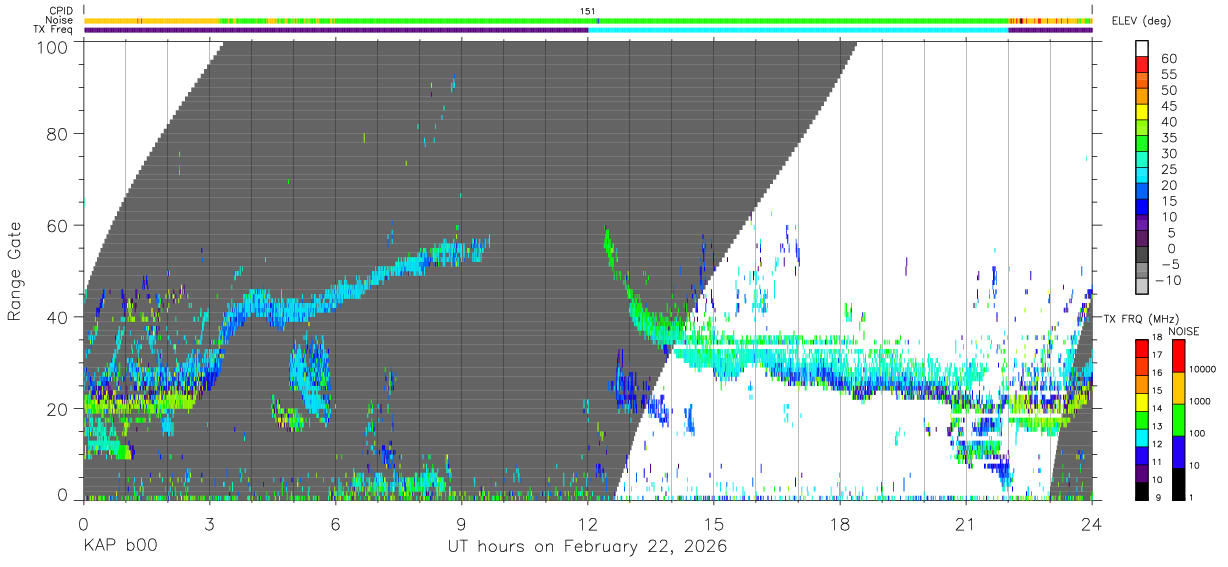Click the 1000 label on NOISE legend
This screenshot has height=567, width=1228.
(1201, 401)
